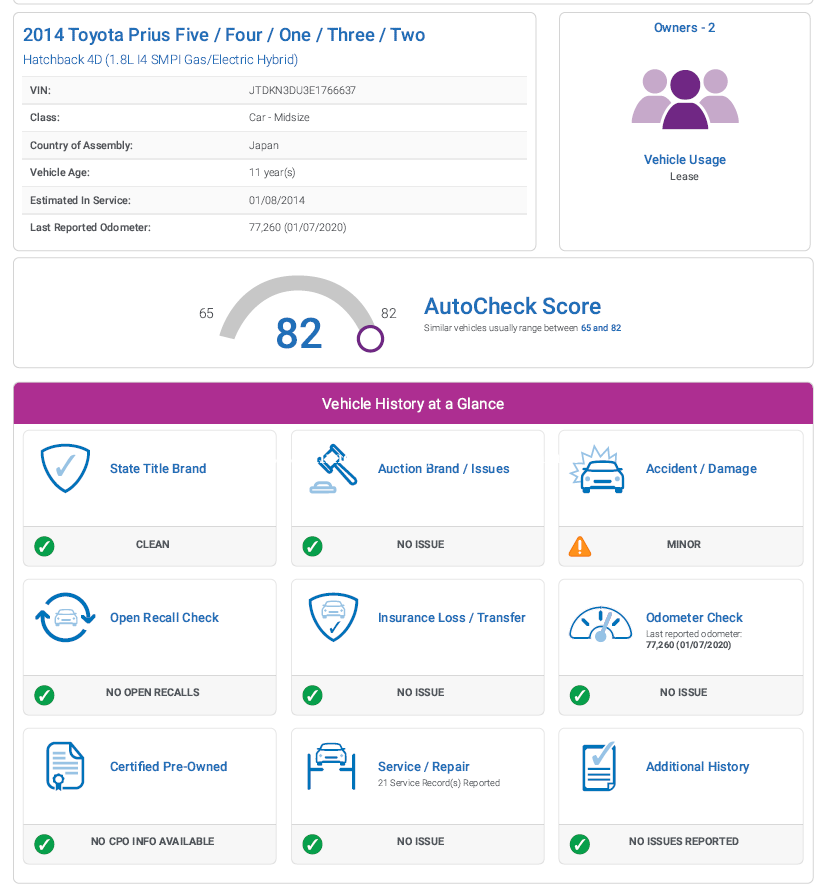828x884 pixels.
Task: Click green check beside NO OPEN RECALLS
Action: coord(45,695)
